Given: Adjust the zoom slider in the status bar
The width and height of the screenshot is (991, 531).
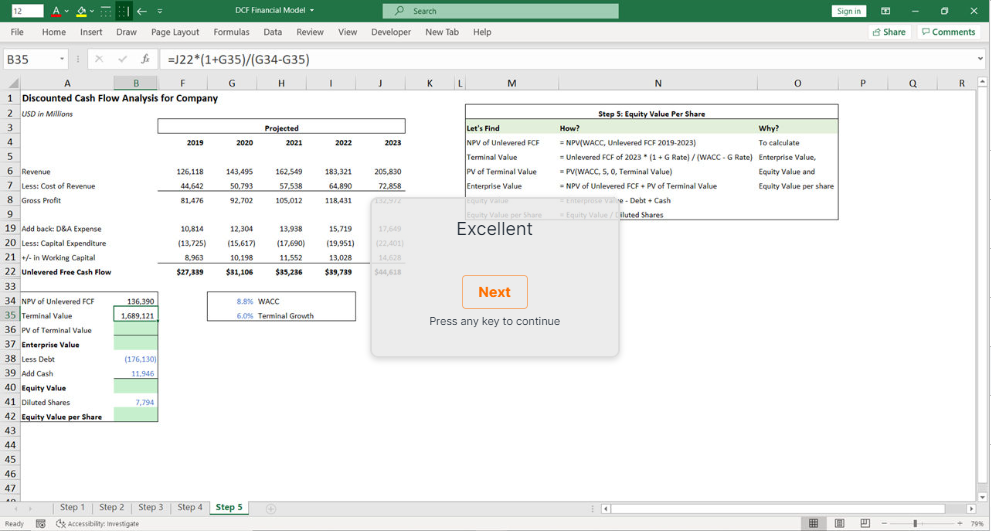Looking at the screenshot, I should click(x=916, y=523).
